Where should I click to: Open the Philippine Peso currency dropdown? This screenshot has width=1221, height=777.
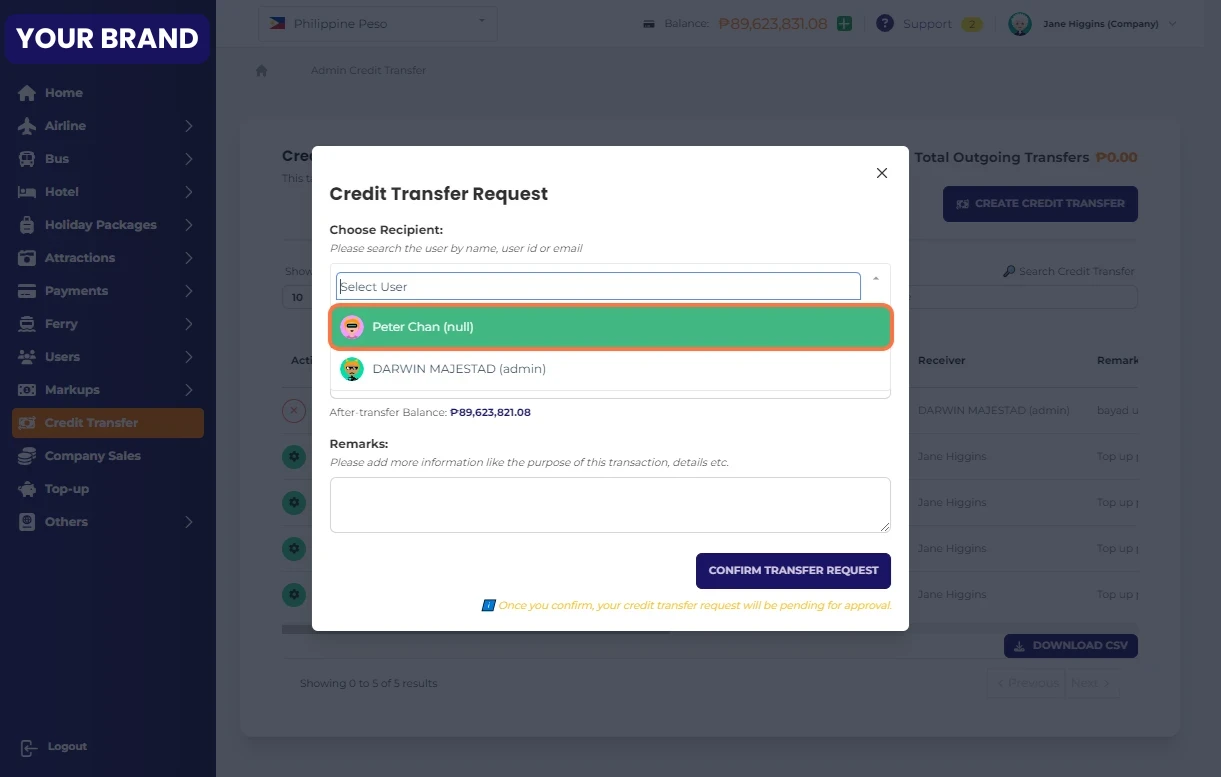point(377,23)
